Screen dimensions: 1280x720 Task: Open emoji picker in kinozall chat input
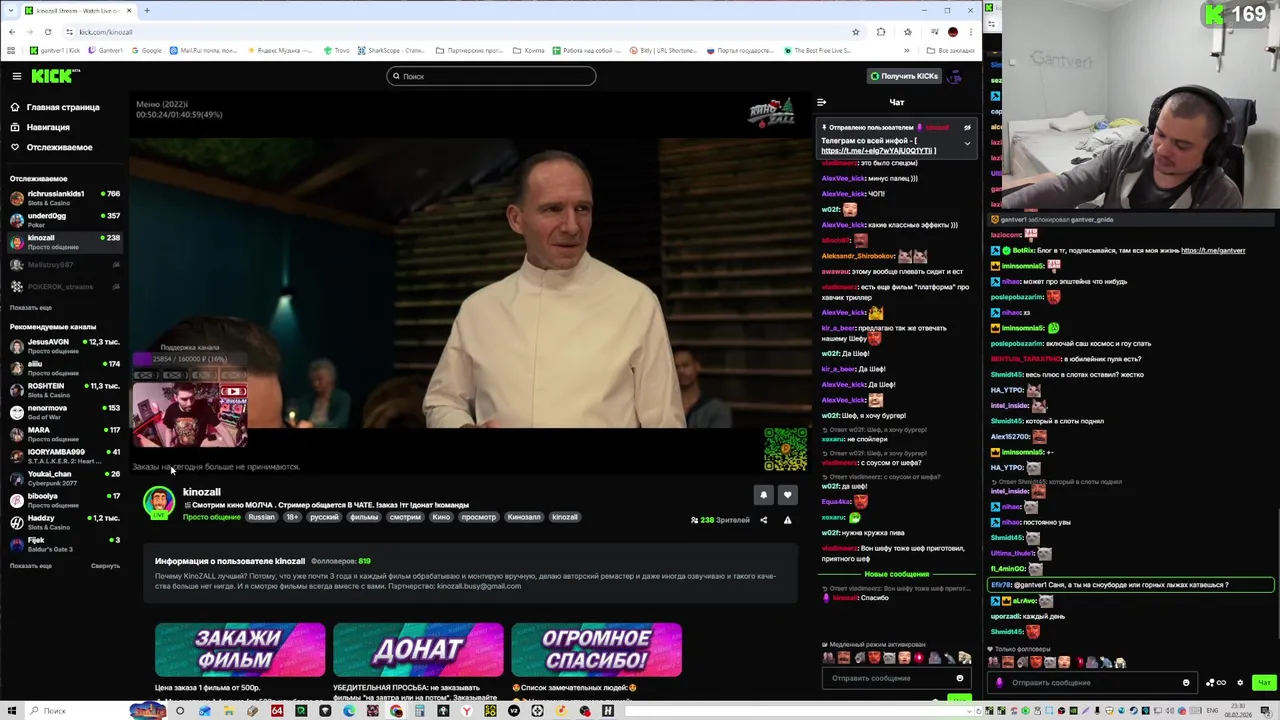click(x=959, y=678)
